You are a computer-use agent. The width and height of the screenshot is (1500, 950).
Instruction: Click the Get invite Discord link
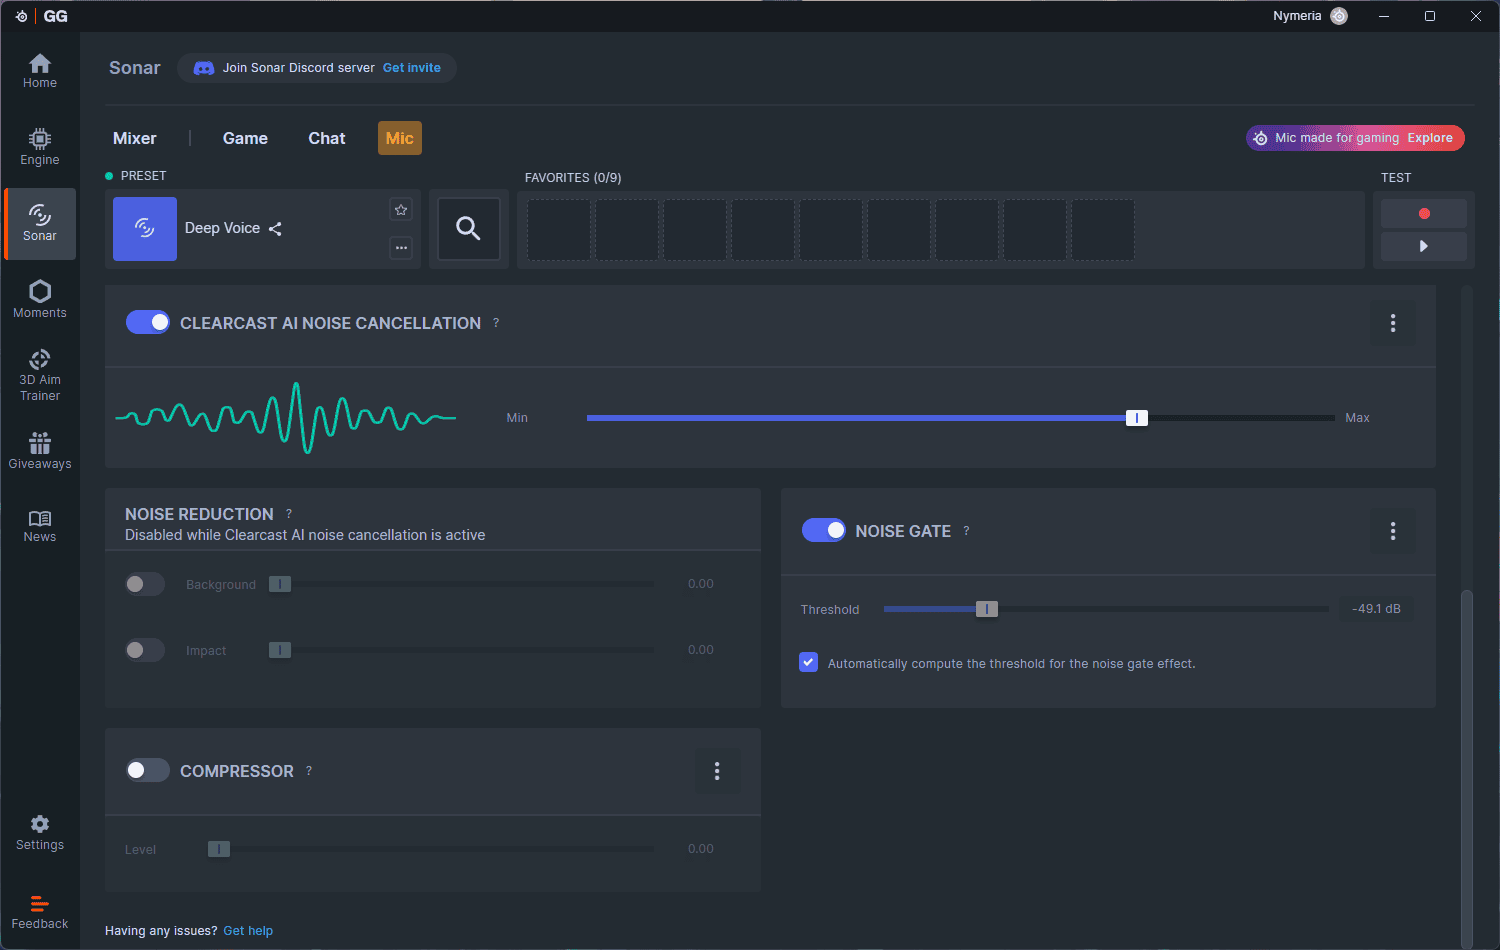(411, 68)
